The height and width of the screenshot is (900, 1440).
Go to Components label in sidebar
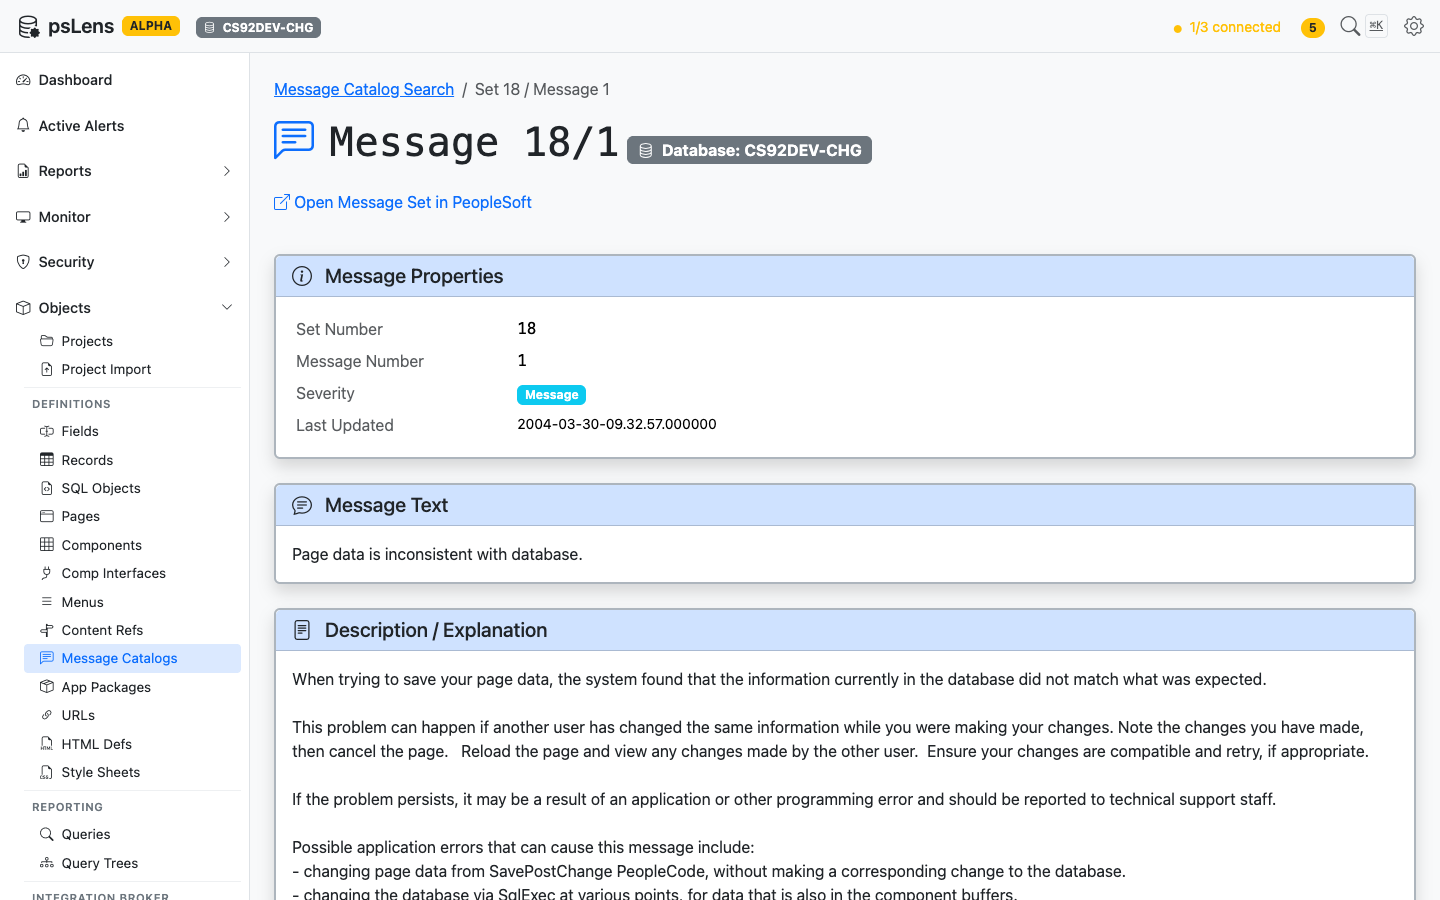(102, 545)
